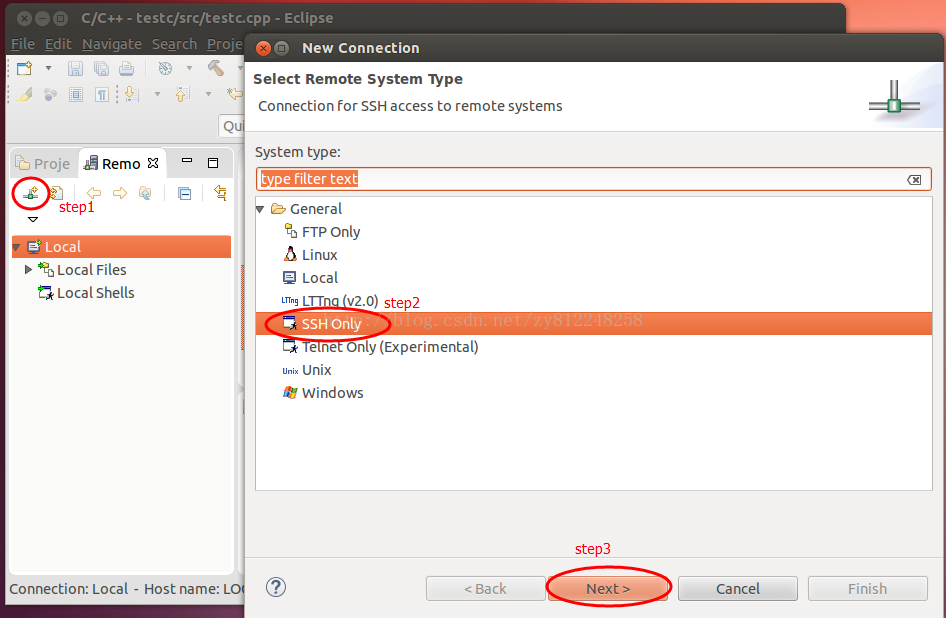Switch to the Proje explorer tab

pos(43,164)
